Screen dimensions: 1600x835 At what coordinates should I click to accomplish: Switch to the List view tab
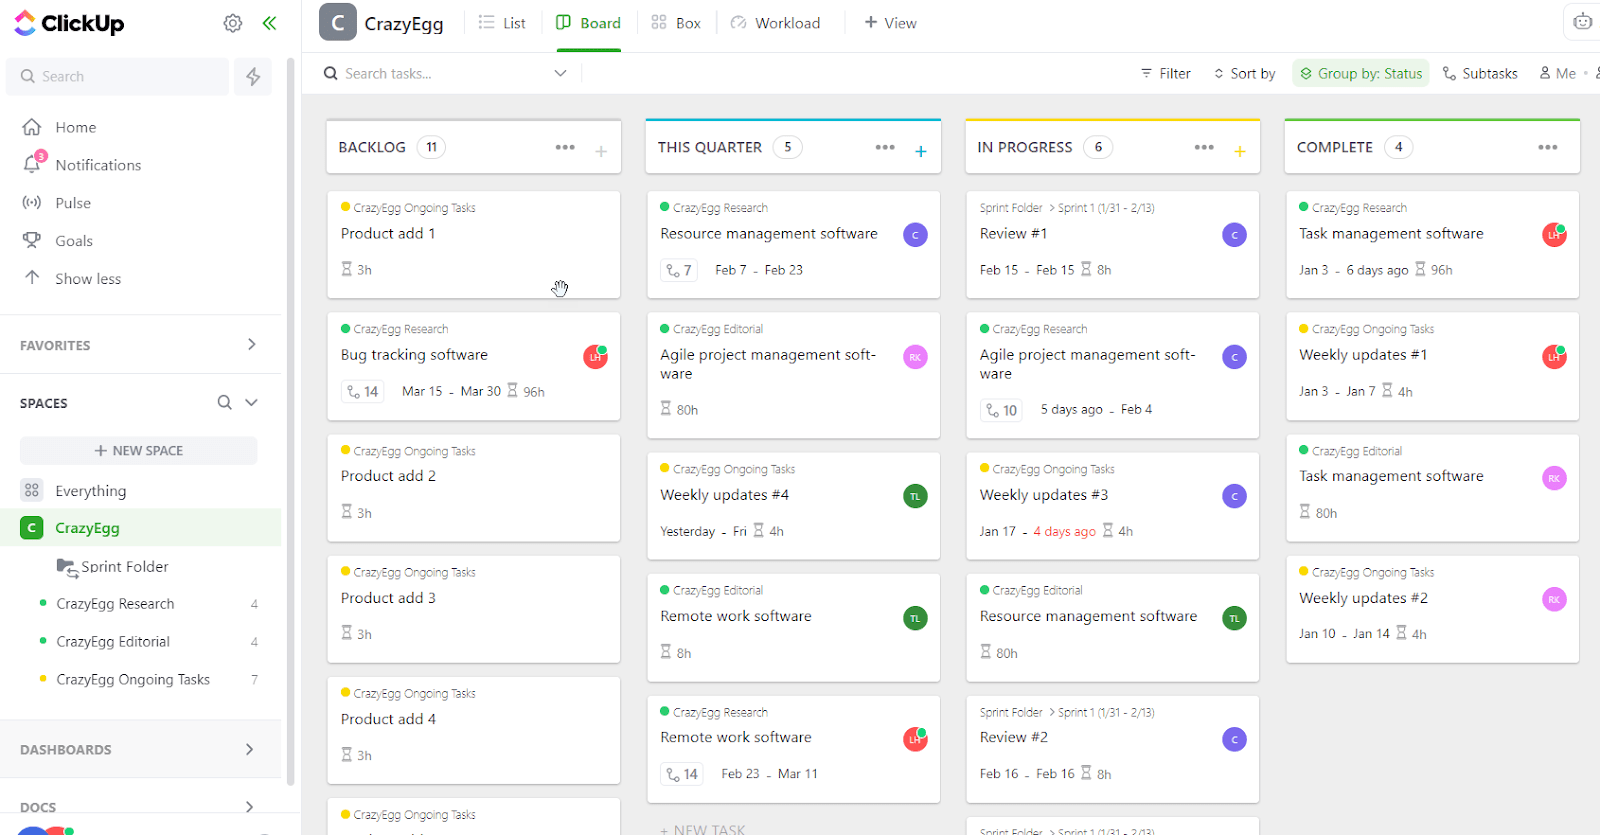[502, 23]
